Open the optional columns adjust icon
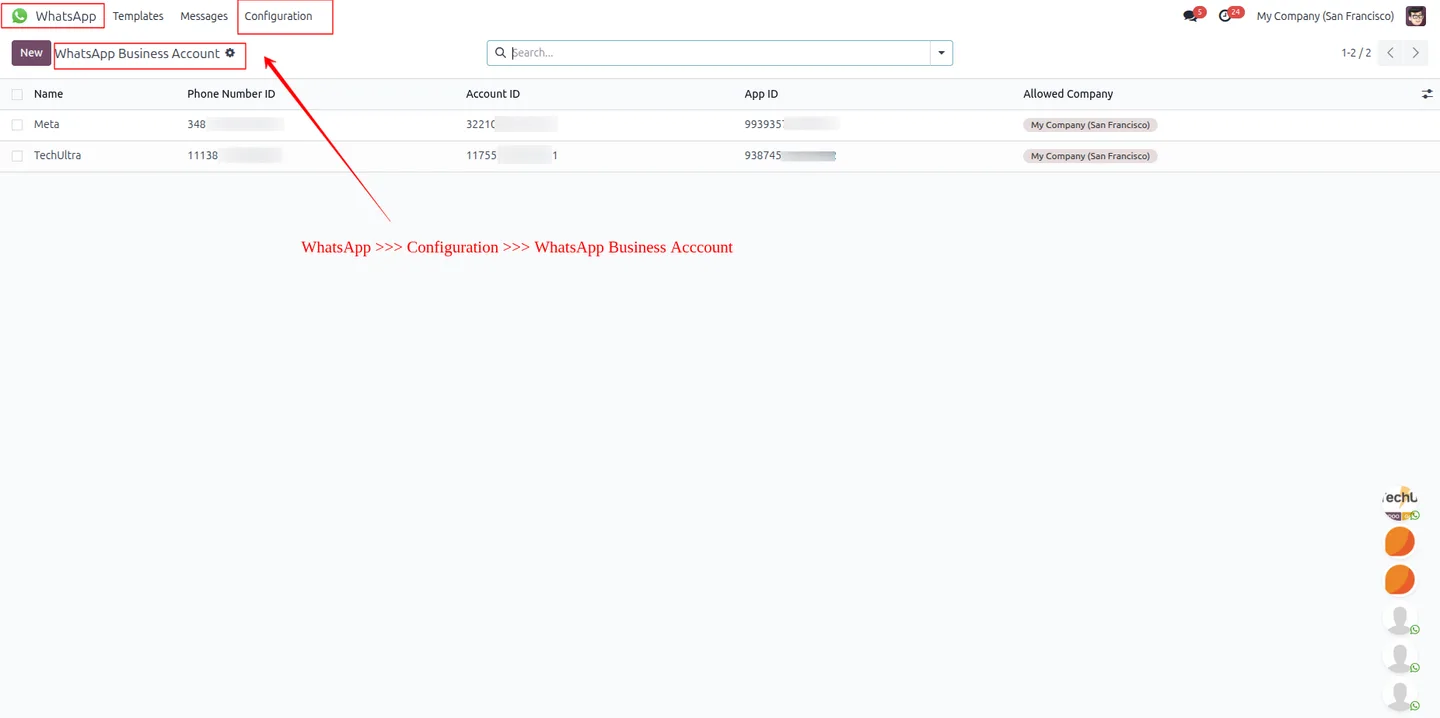This screenshot has width=1440, height=718. (x=1427, y=94)
